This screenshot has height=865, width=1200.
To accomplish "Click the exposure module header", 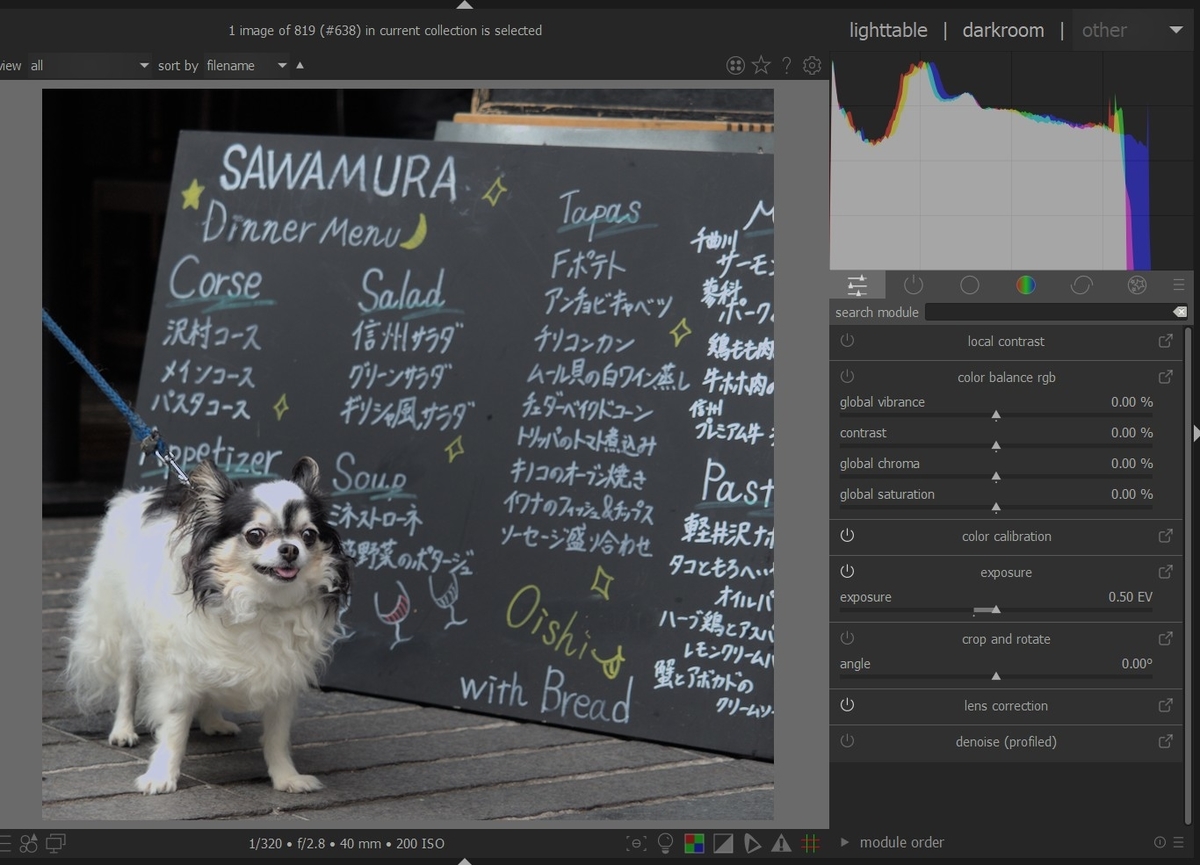I will click(1006, 572).
